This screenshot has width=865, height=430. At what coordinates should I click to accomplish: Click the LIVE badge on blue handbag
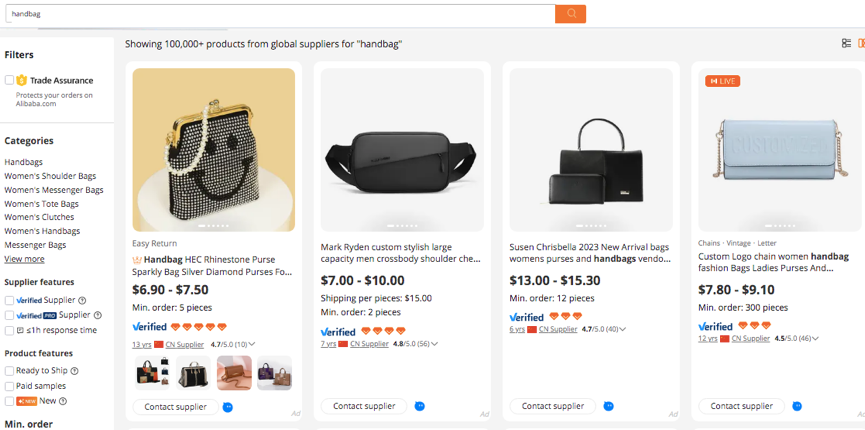(x=722, y=81)
